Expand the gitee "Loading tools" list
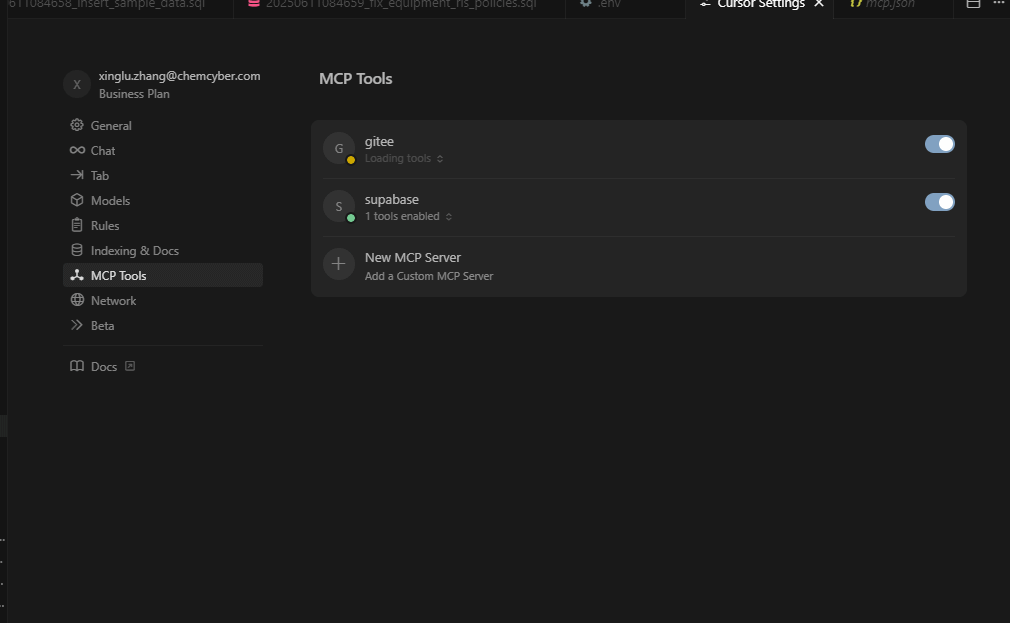 (404, 159)
